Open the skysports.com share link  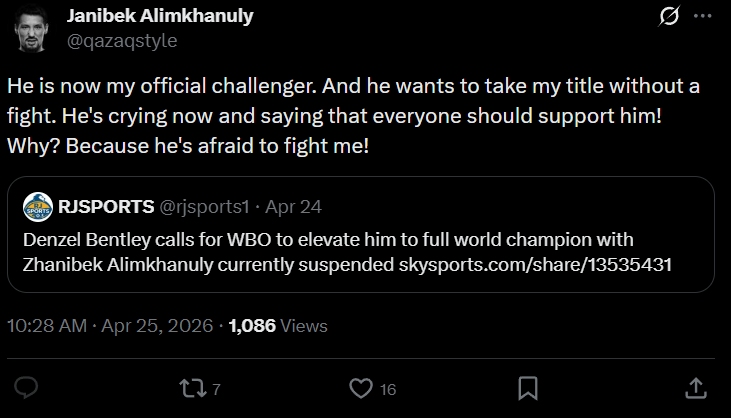pyautogui.click(x=536, y=267)
